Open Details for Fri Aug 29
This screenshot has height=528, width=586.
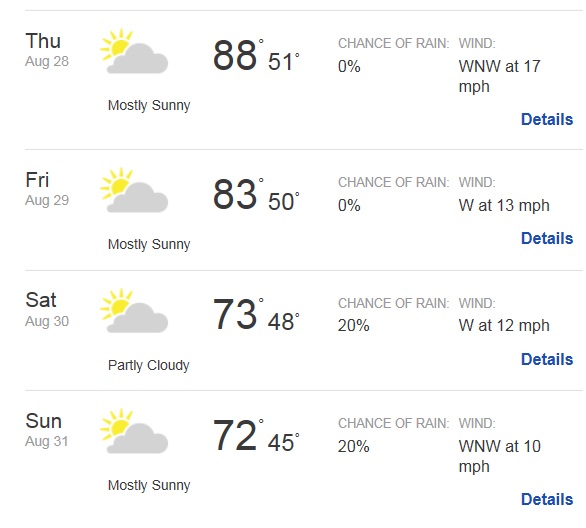[x=547, y=238]
